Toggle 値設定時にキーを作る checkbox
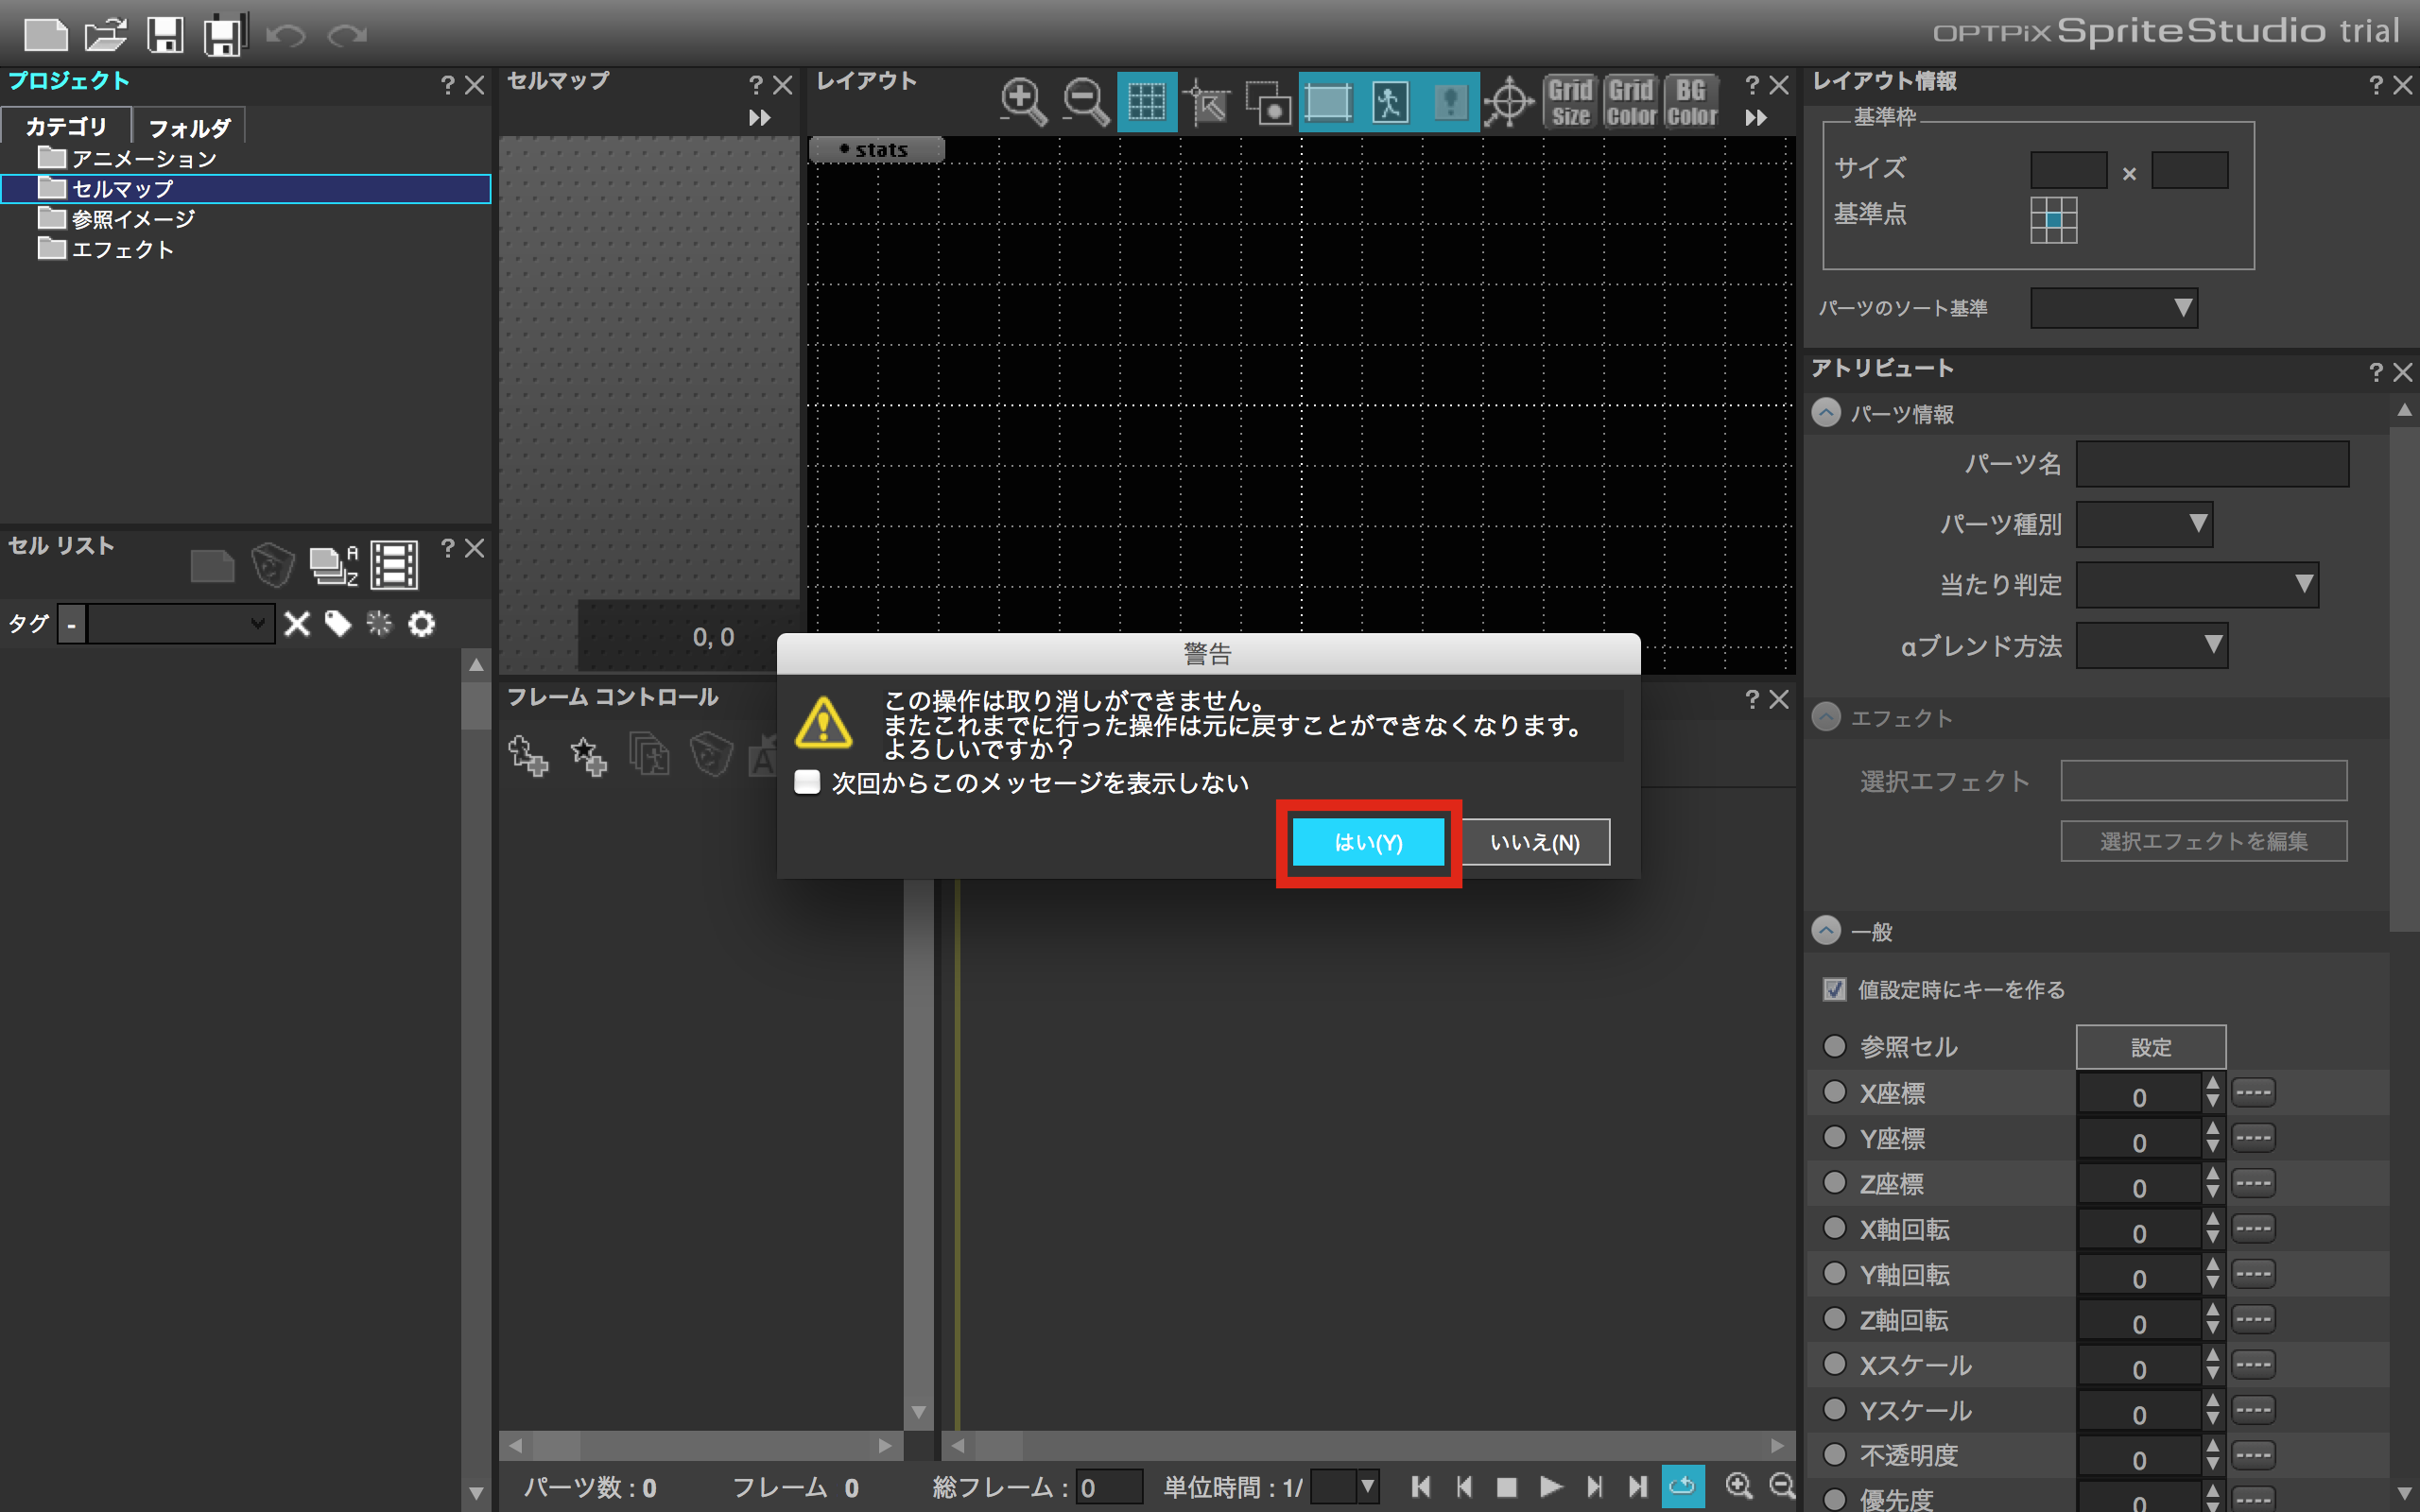 point(1834,989)
